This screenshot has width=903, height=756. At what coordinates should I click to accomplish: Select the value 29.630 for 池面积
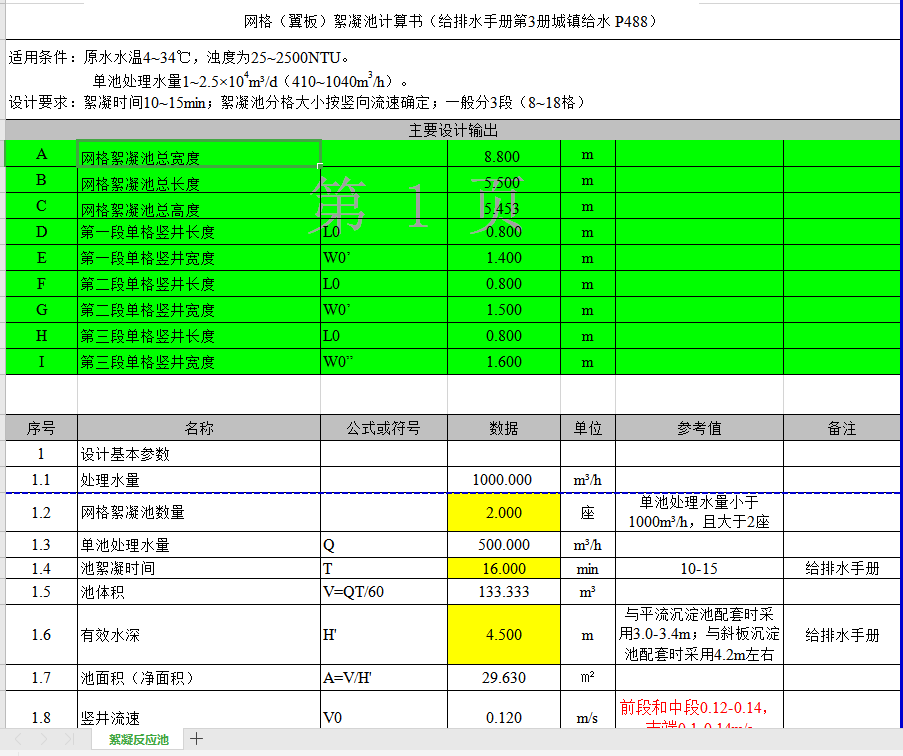(503, 678)
